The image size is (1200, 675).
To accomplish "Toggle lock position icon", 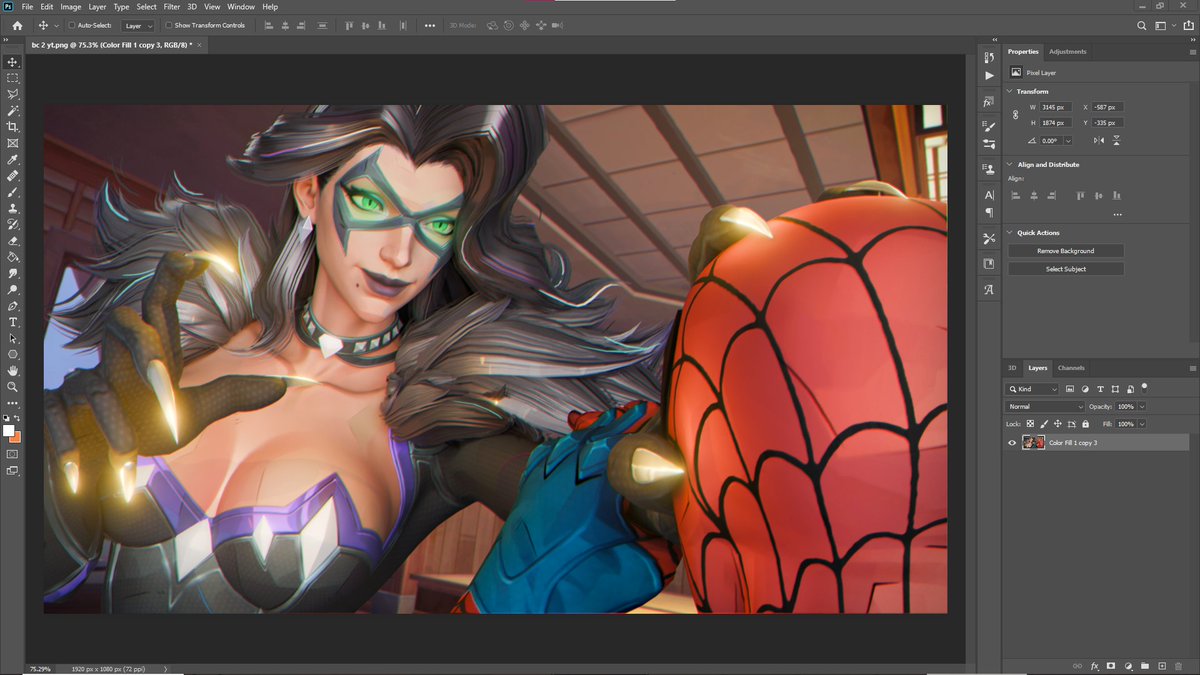I will [1058, 424].
